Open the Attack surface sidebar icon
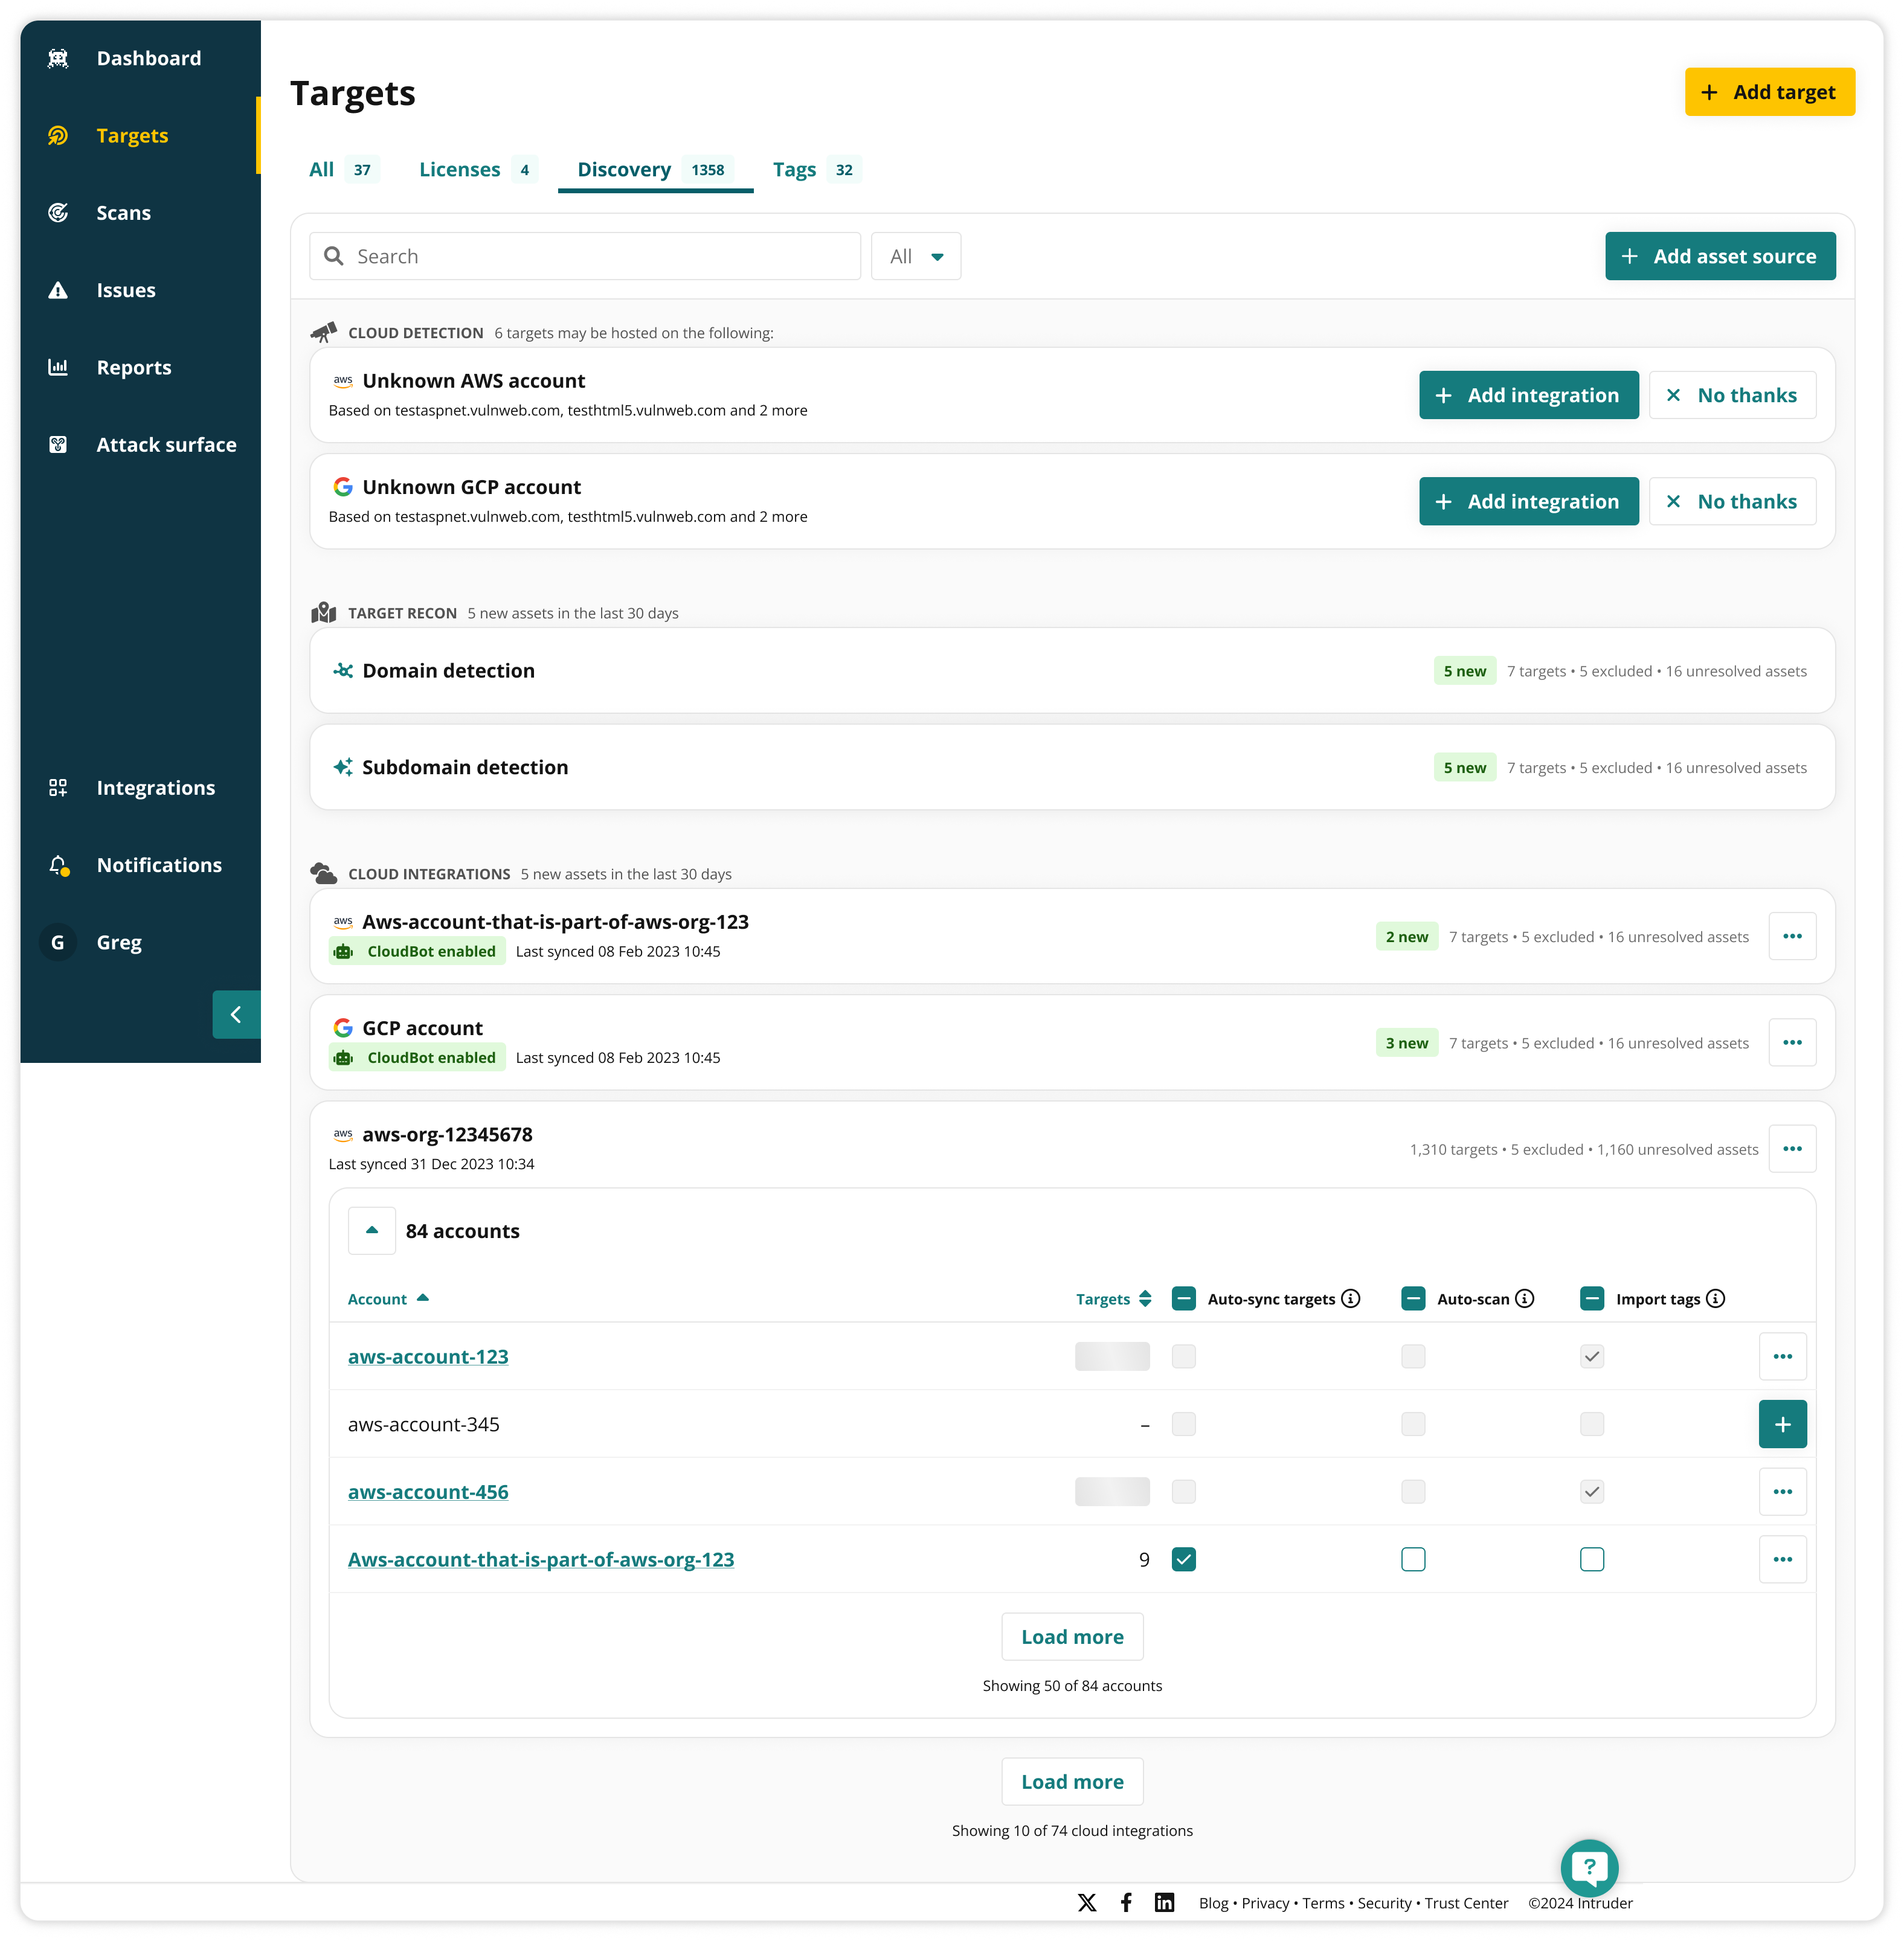 (x=58, y=445)
